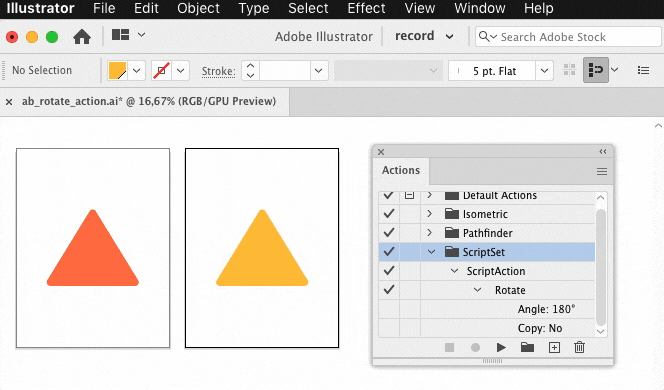The image size is (664, 390).
Task: Click the yellow fill color swatch
Action: [x=117, y=71]
